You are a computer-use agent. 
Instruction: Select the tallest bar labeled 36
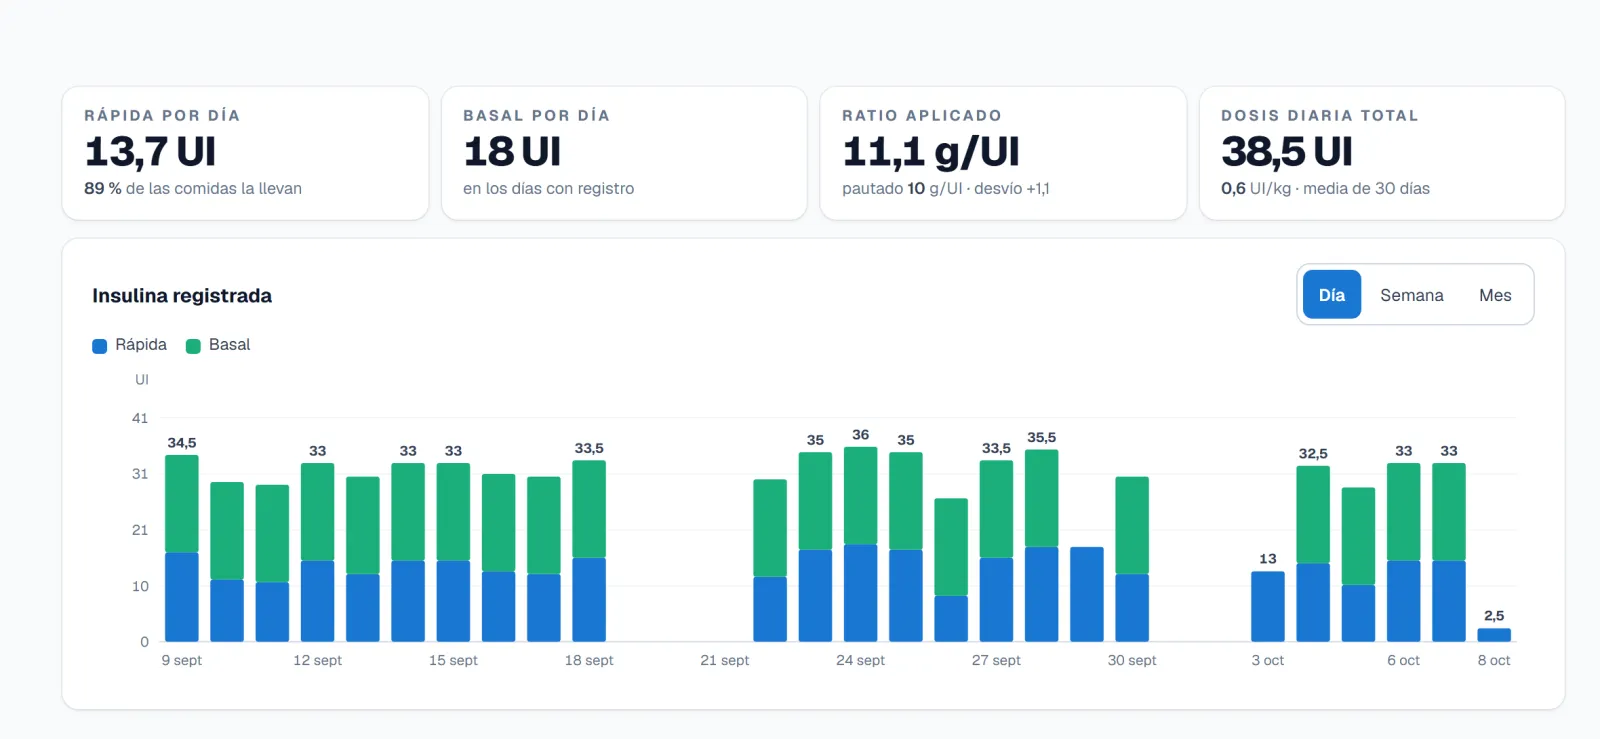861,544
